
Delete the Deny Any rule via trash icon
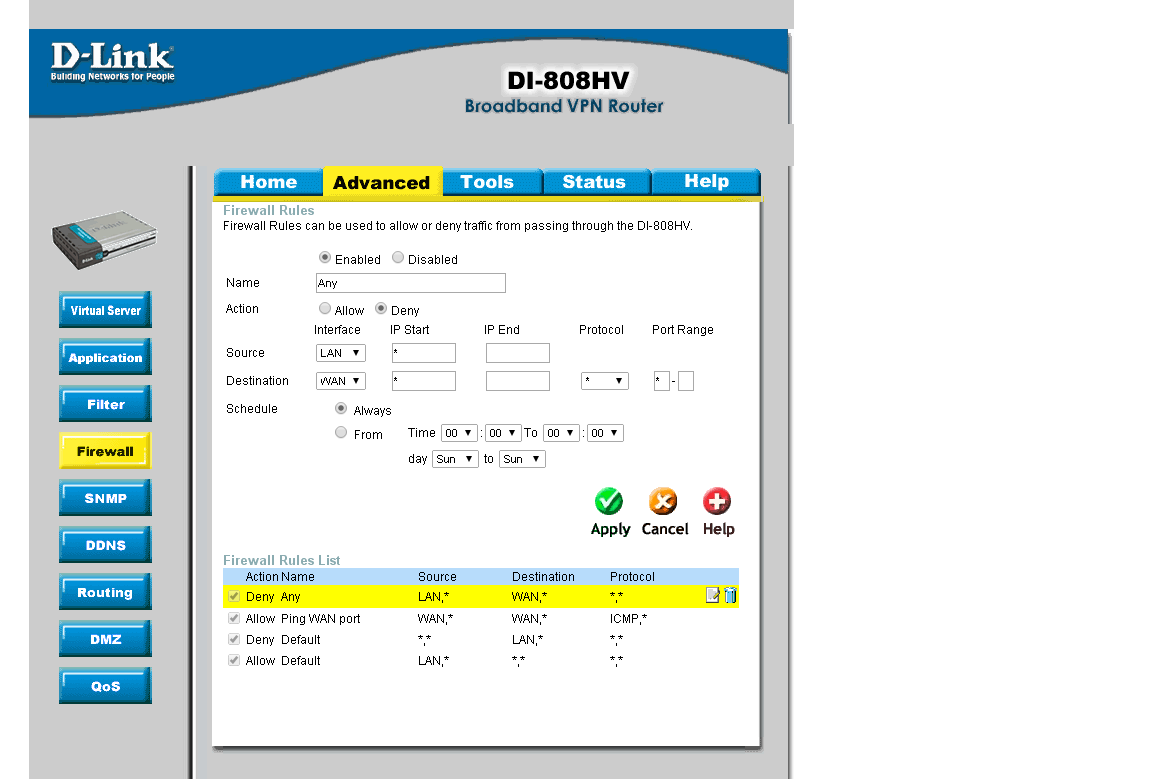tap(730, 596)
